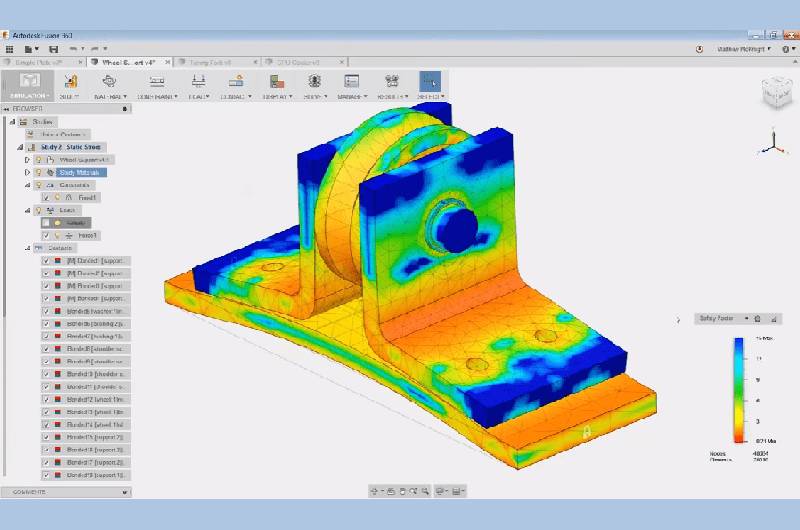Close the fourth document tab
Image resolution: width=800 pixels, height=530 pixels.
coord(342,62)
